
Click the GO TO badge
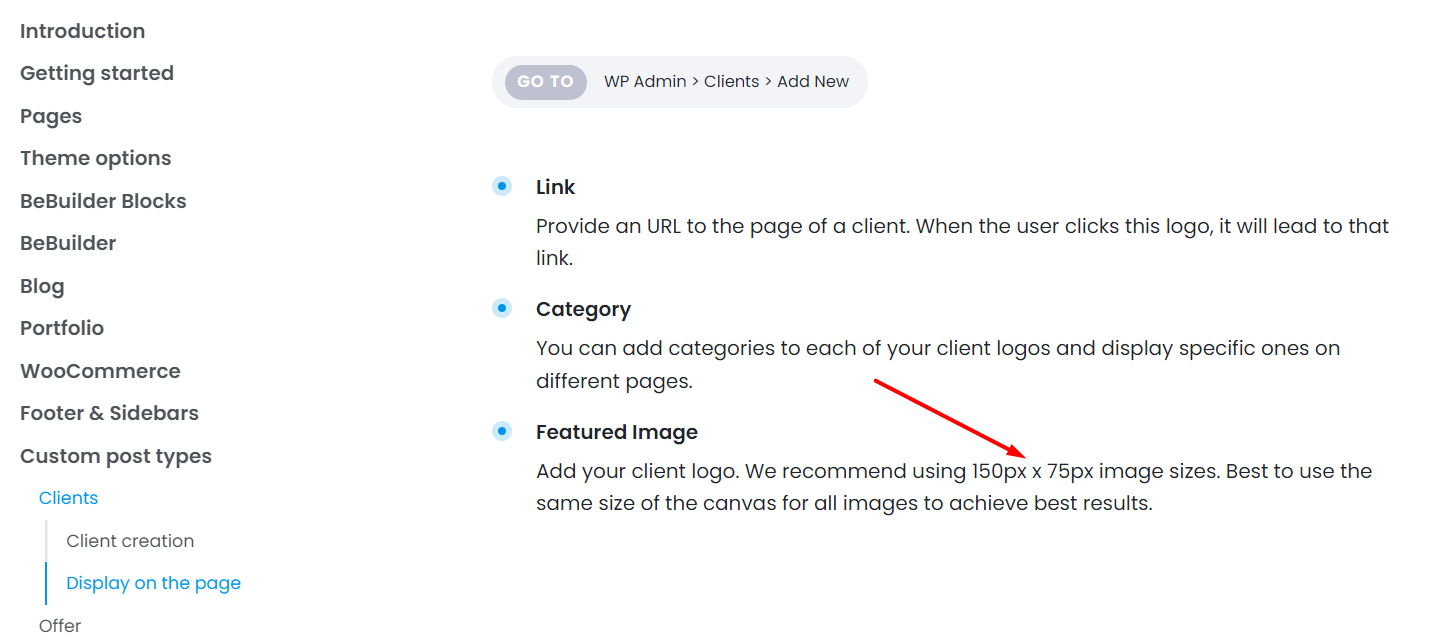545,82
